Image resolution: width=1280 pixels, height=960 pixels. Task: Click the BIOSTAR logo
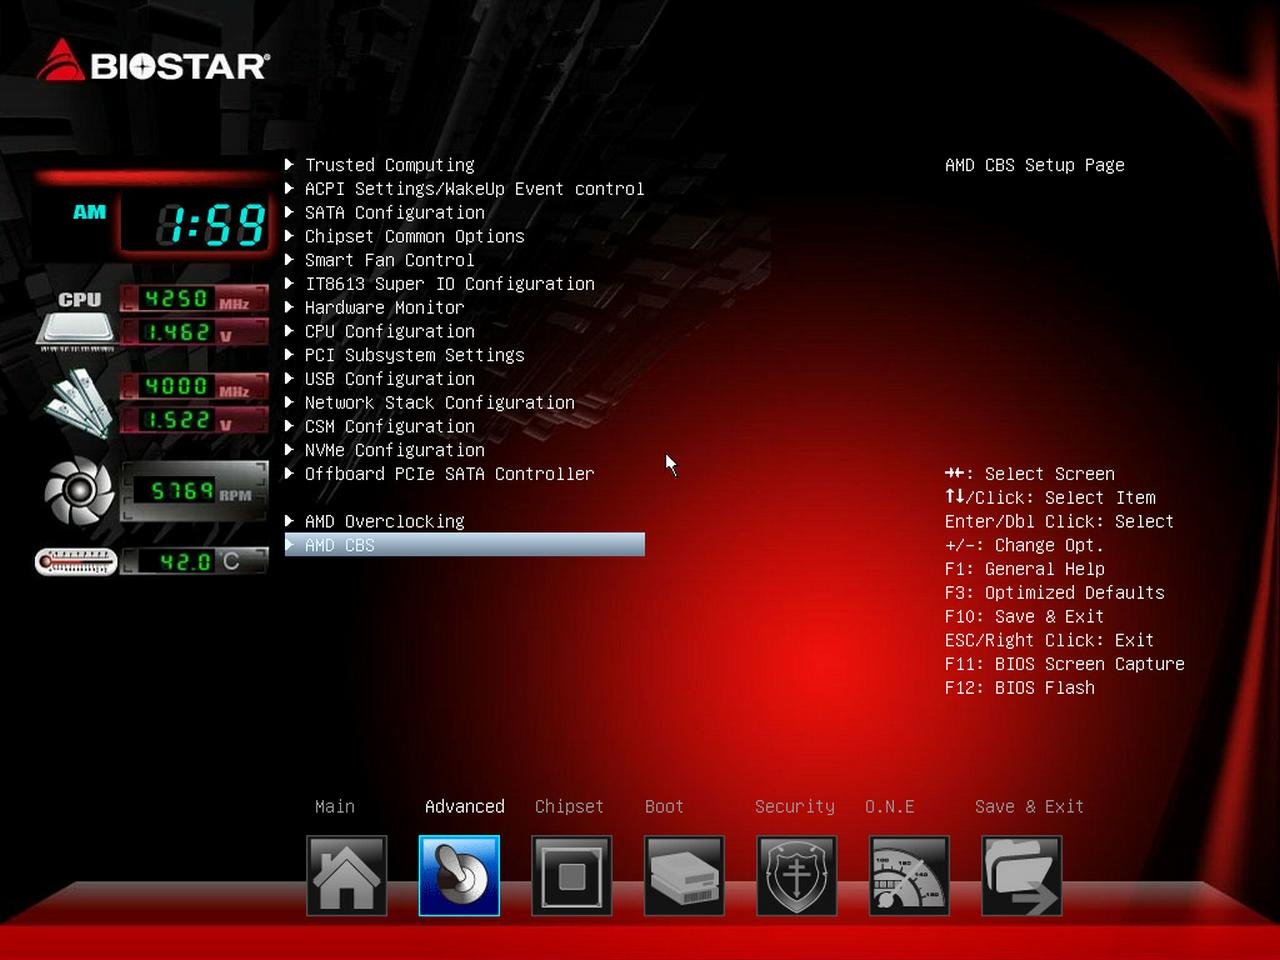click(x=153, y=63)
